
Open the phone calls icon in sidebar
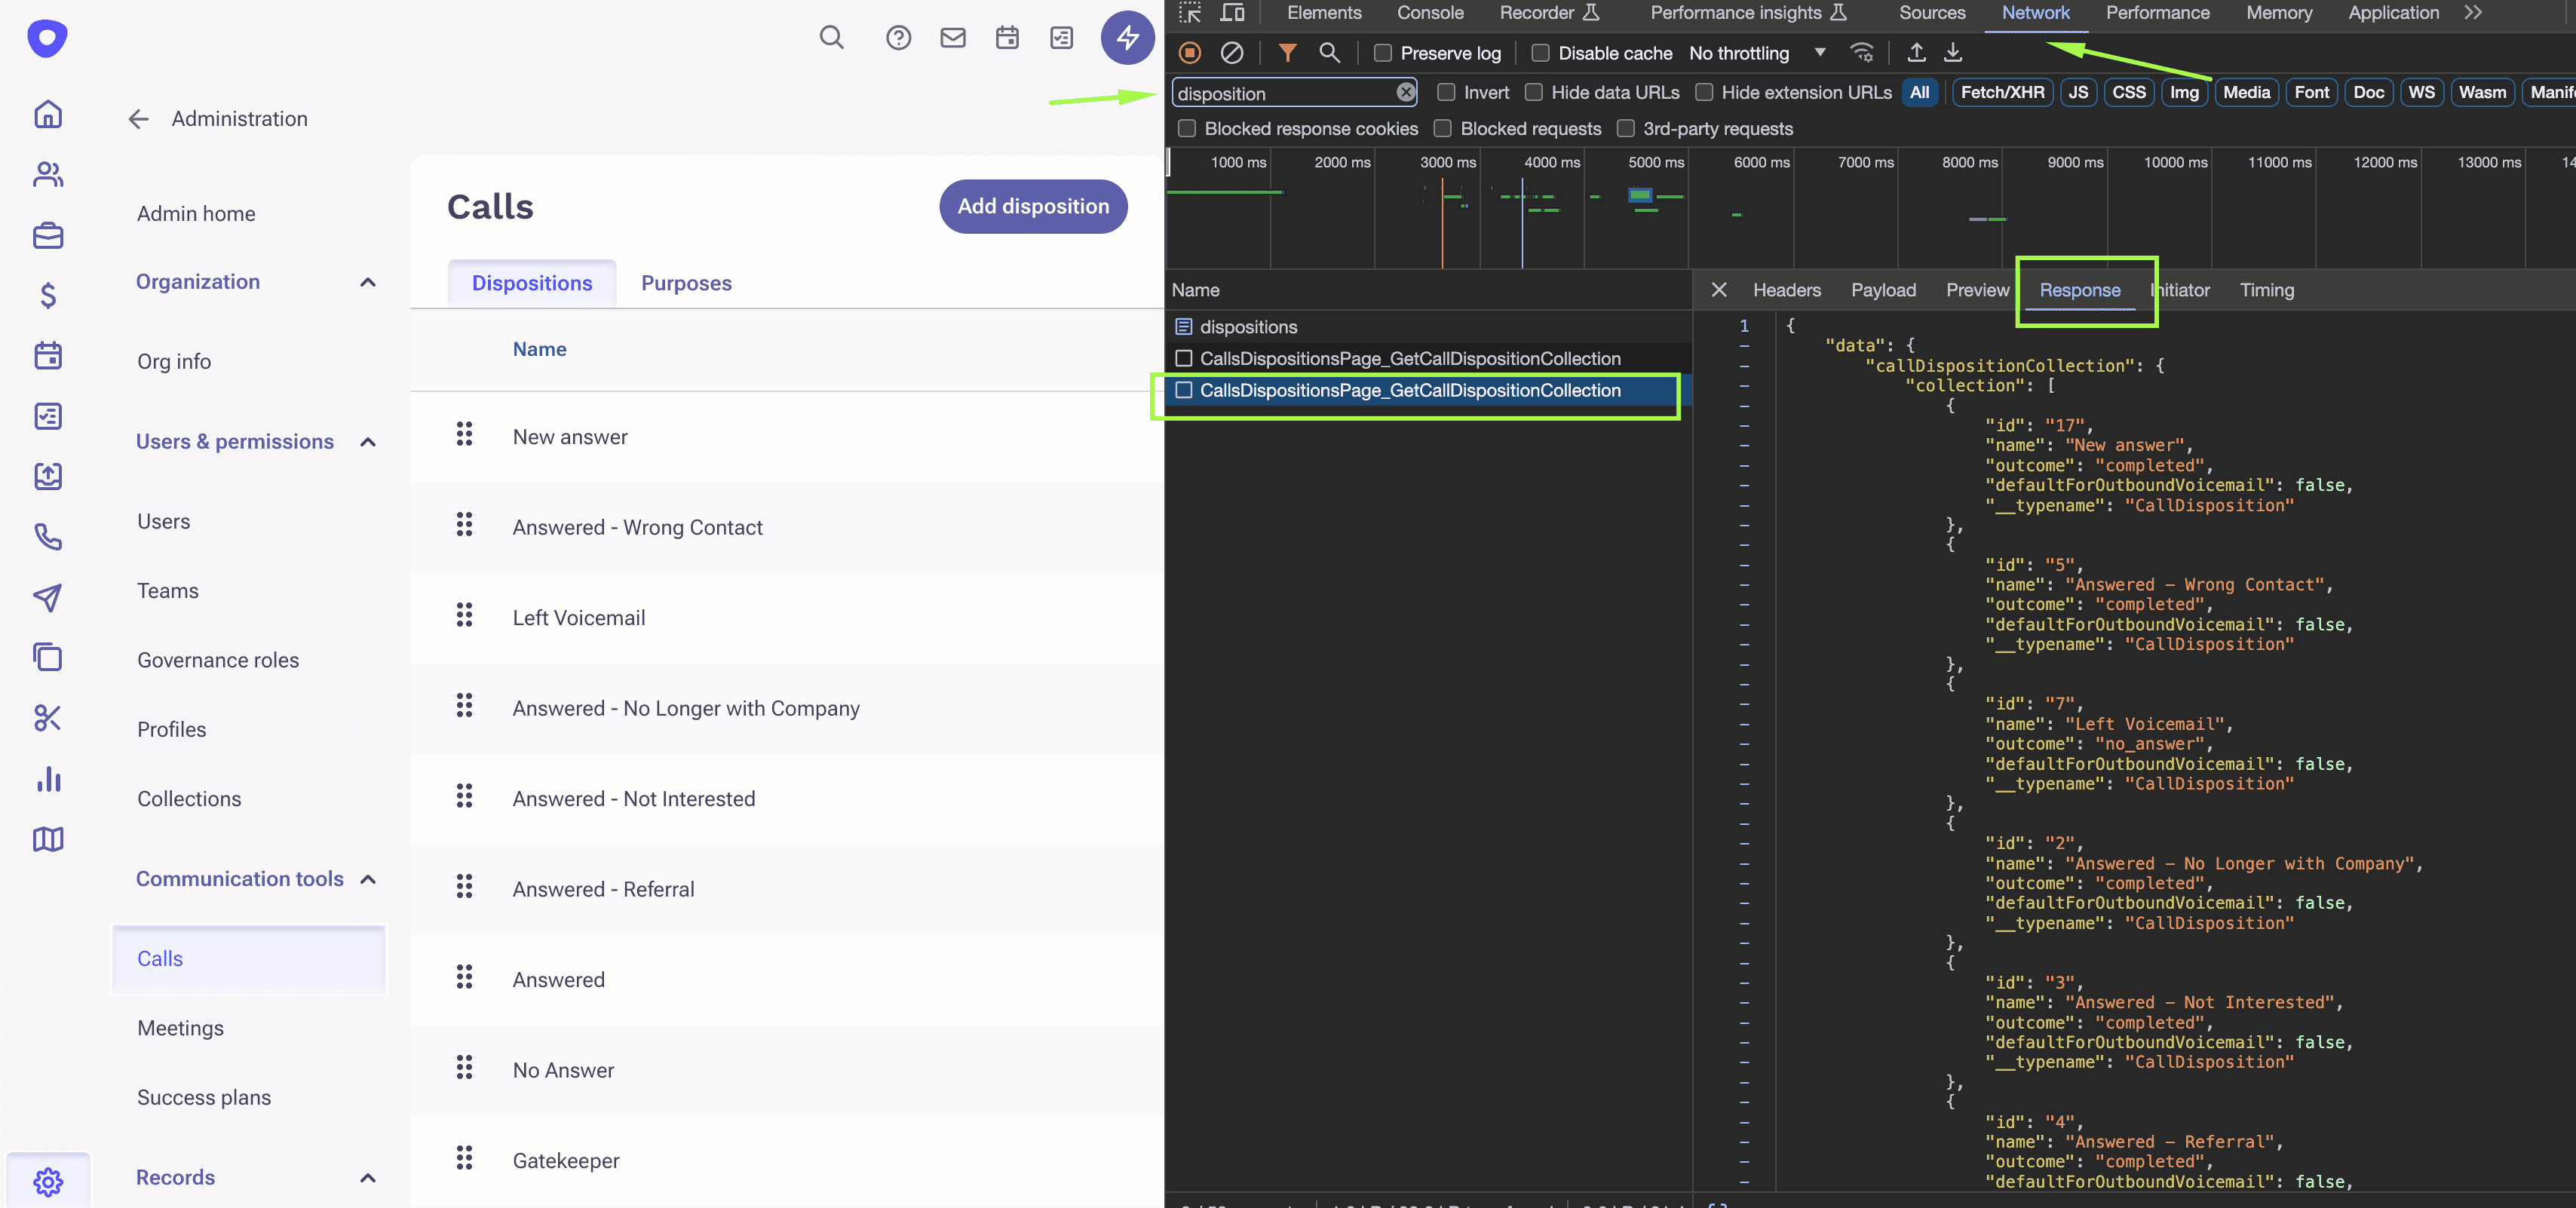[48, 537]
